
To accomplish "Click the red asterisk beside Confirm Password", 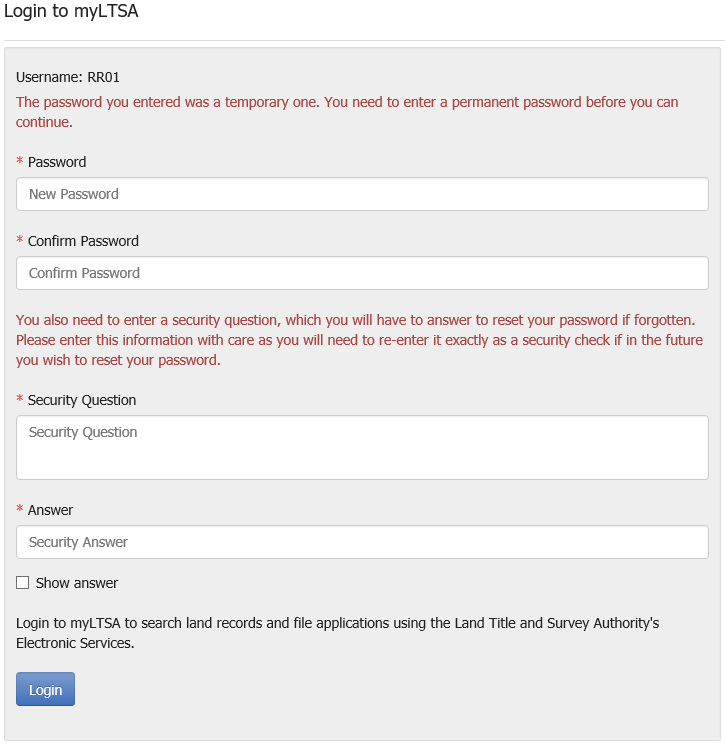I will click(20, 240).
